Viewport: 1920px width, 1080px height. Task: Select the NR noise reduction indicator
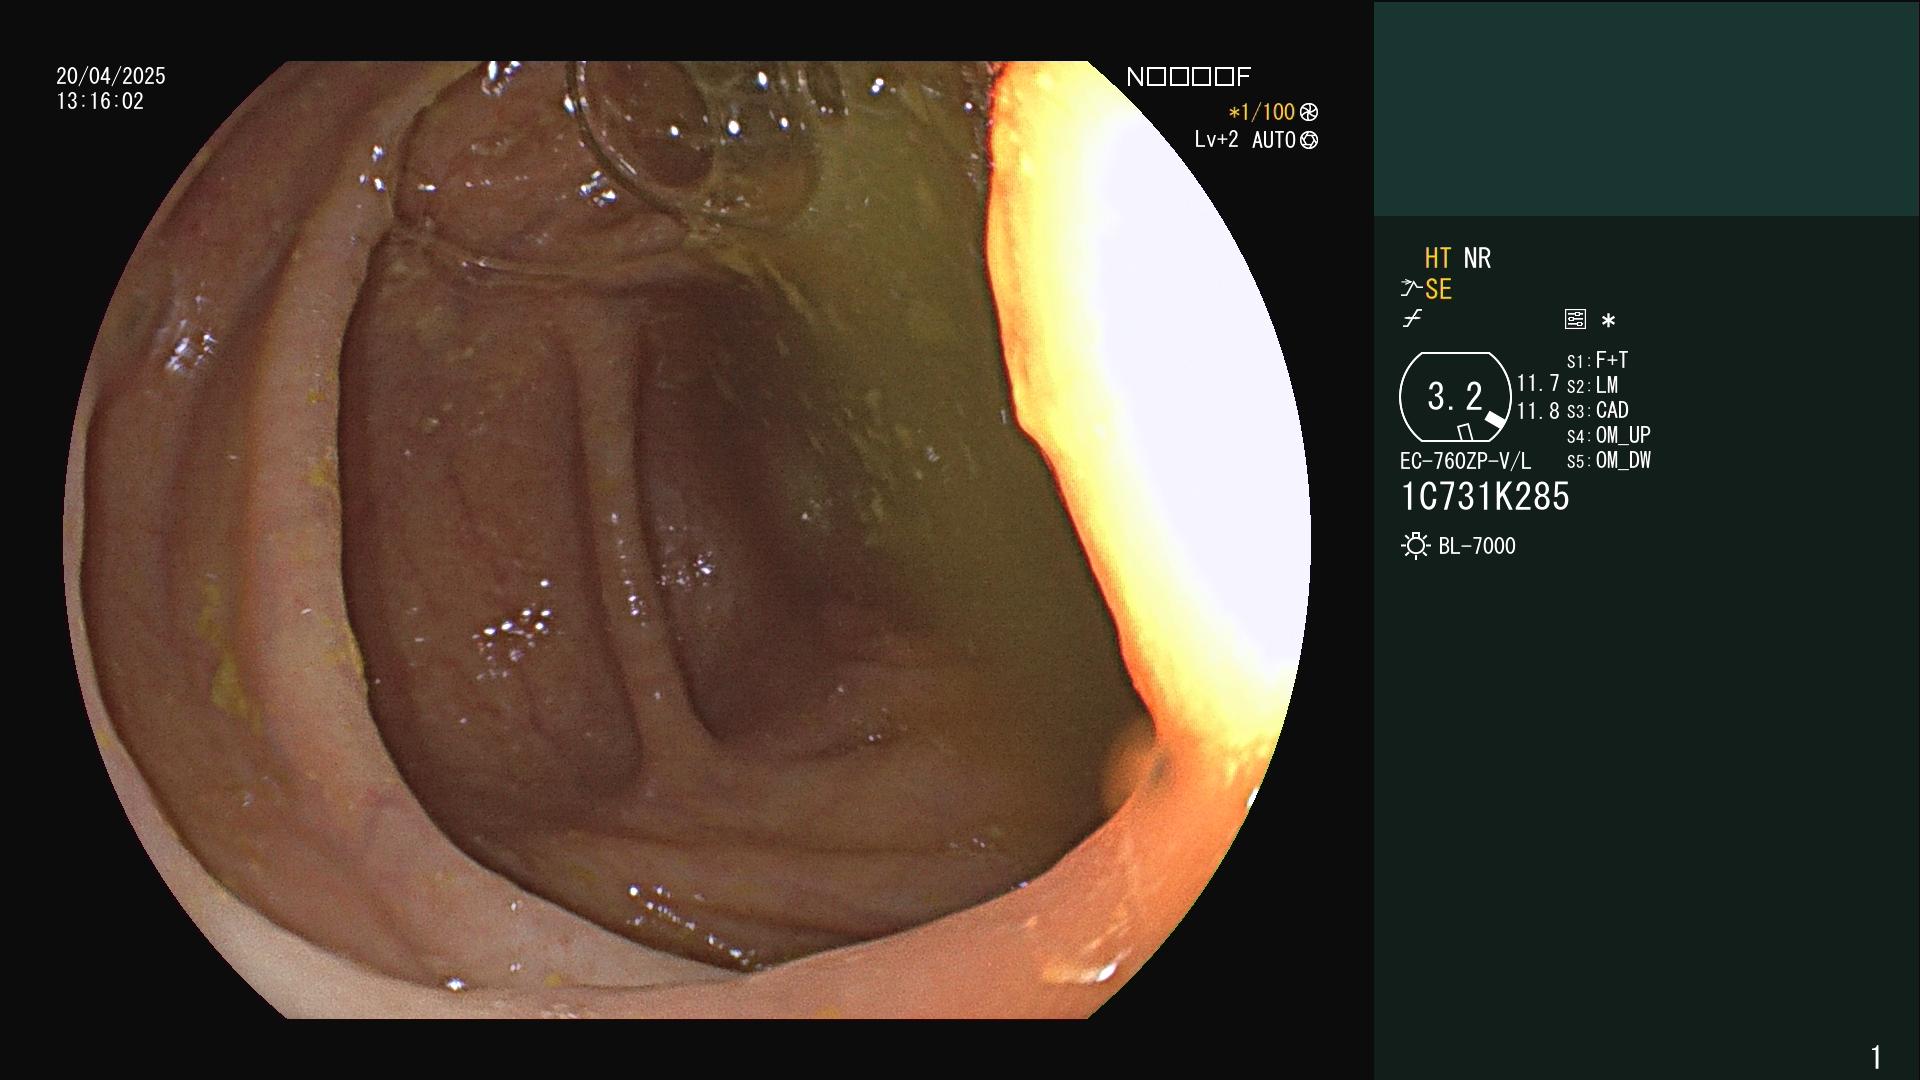[x=1477, y=259]
